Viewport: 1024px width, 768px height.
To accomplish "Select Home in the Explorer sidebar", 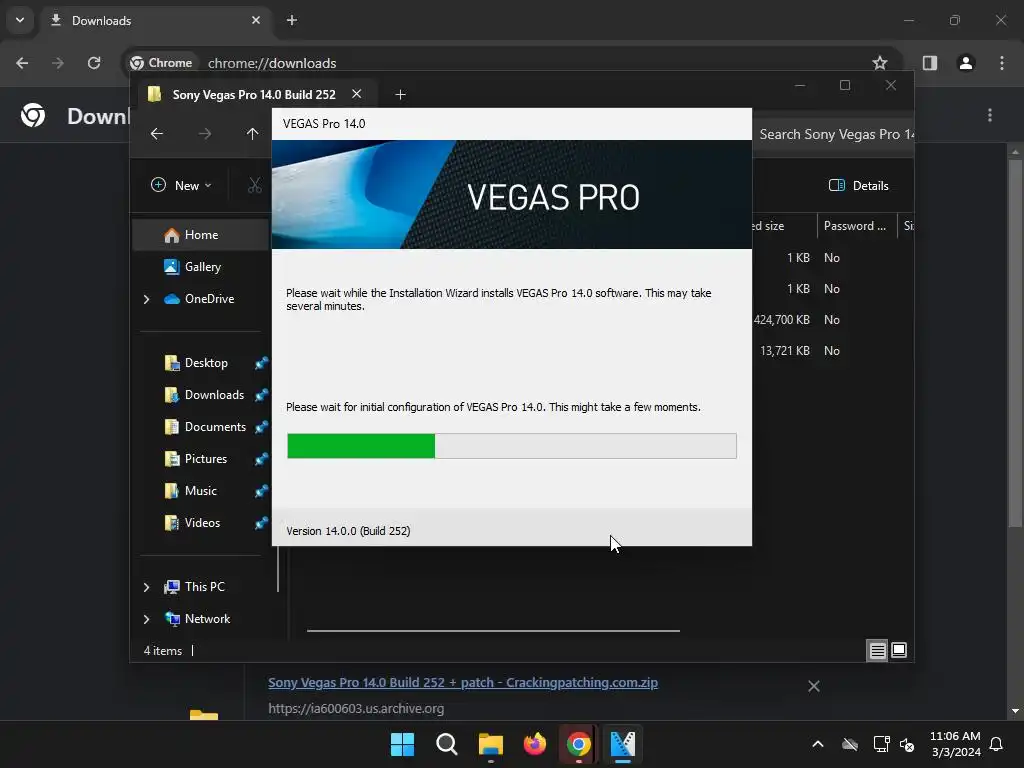I will 200,235.
